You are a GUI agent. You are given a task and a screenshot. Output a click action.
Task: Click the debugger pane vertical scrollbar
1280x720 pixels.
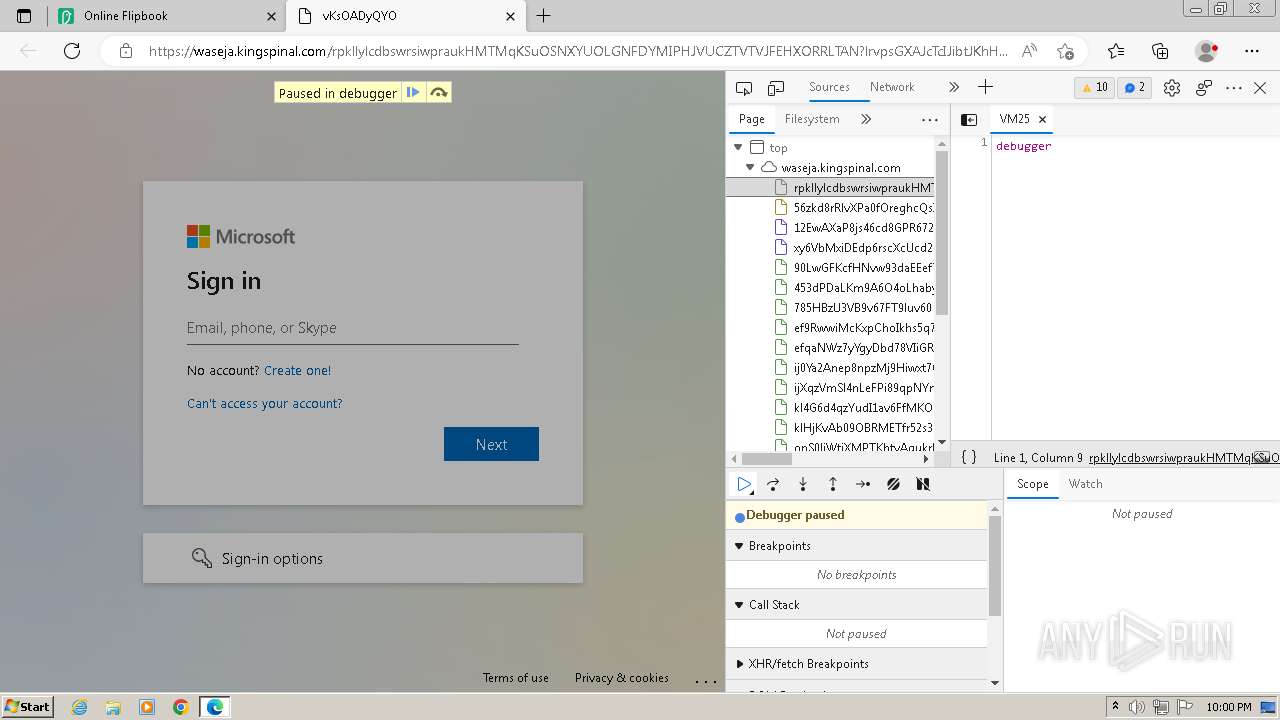click(994, 565)
